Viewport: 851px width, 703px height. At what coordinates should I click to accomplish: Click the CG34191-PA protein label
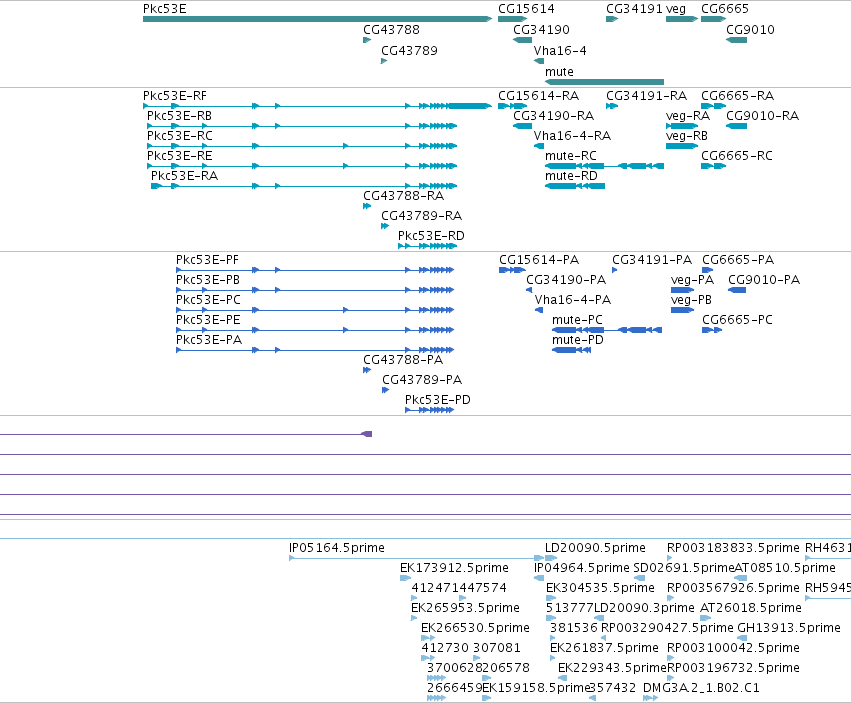[652, 260]
